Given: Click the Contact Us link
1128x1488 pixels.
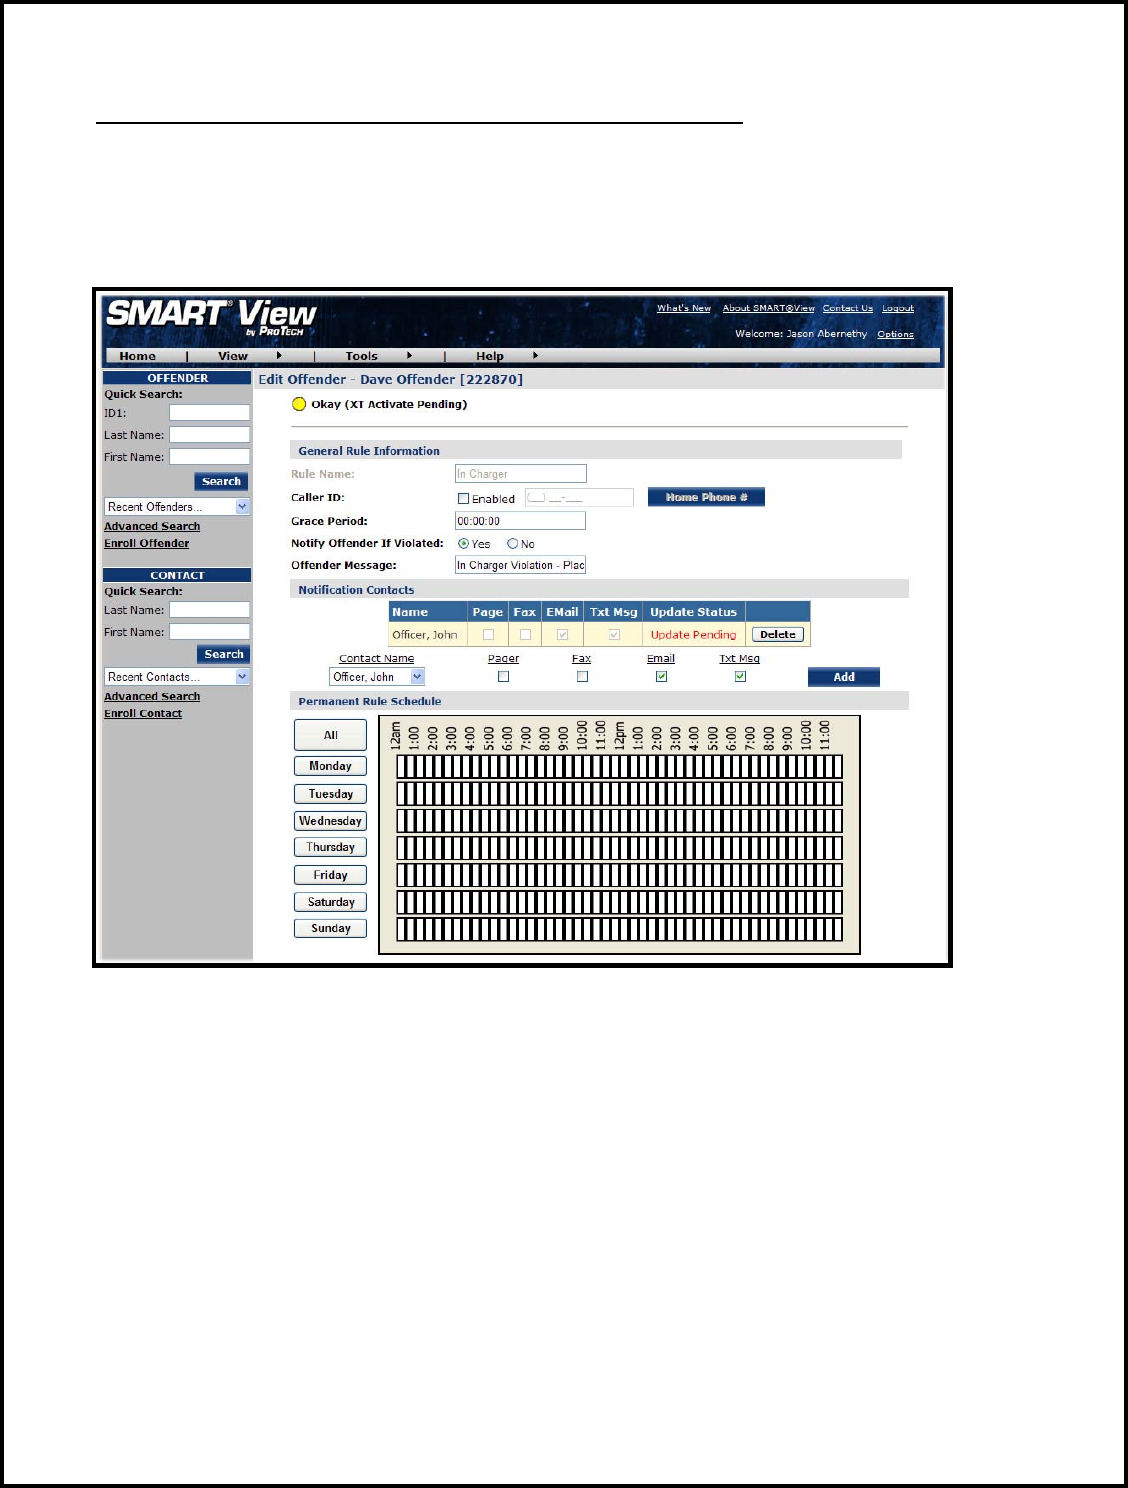Looking at the screenshot, I should 848,308.
